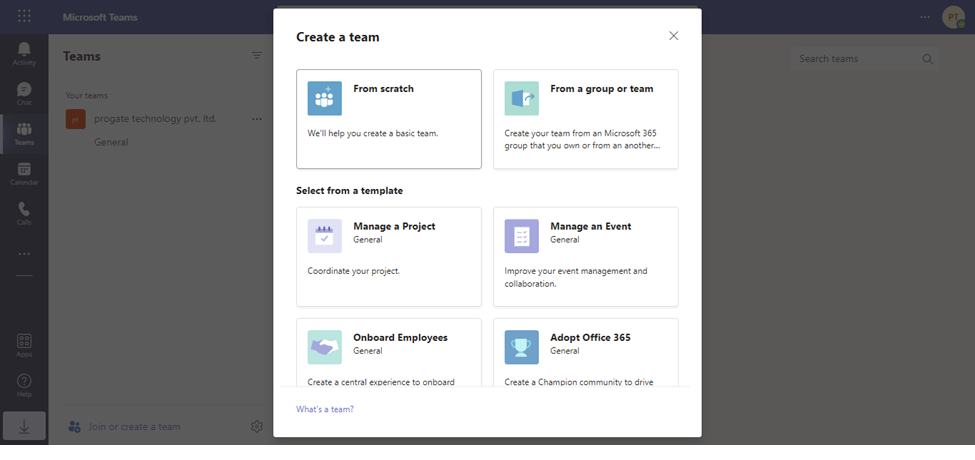
Task: Open progate technology team more options
Action: coord(257,119)
